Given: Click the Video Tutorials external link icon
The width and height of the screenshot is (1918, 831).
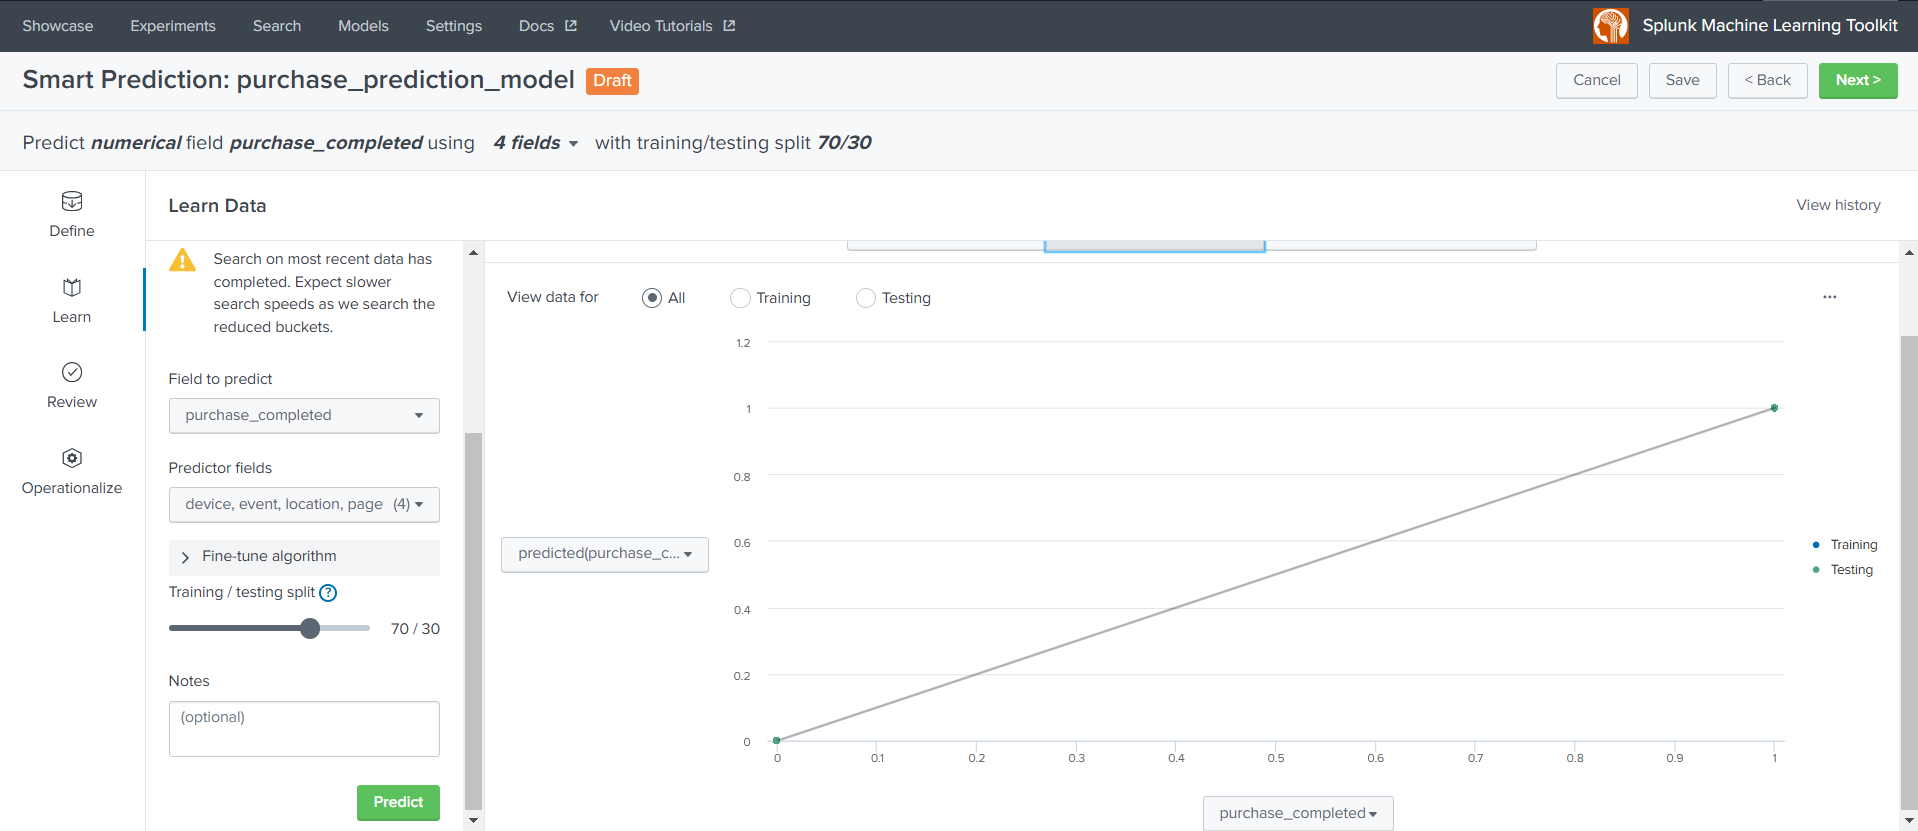Looking at the screenshot, I should [x=729, y=26].
